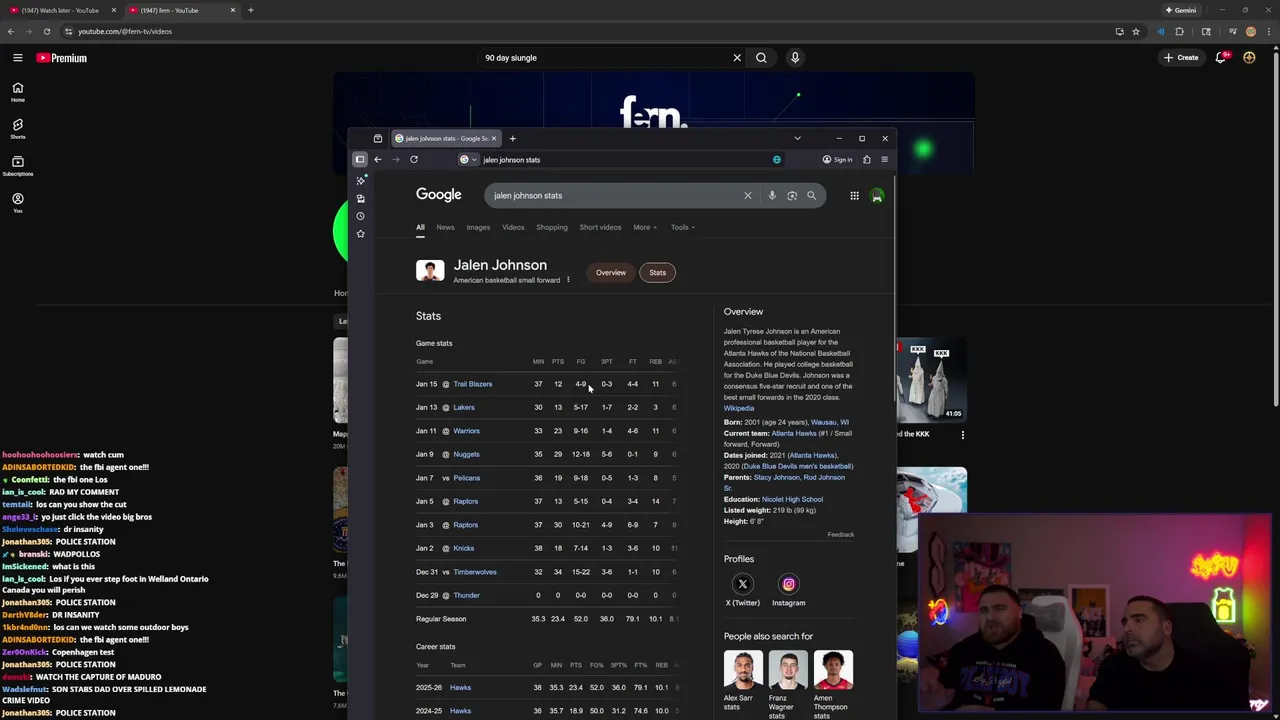The height and width of the screenshot is (720, 1280).
Task: Open the Google apps grid
Action: pos(854,196)
